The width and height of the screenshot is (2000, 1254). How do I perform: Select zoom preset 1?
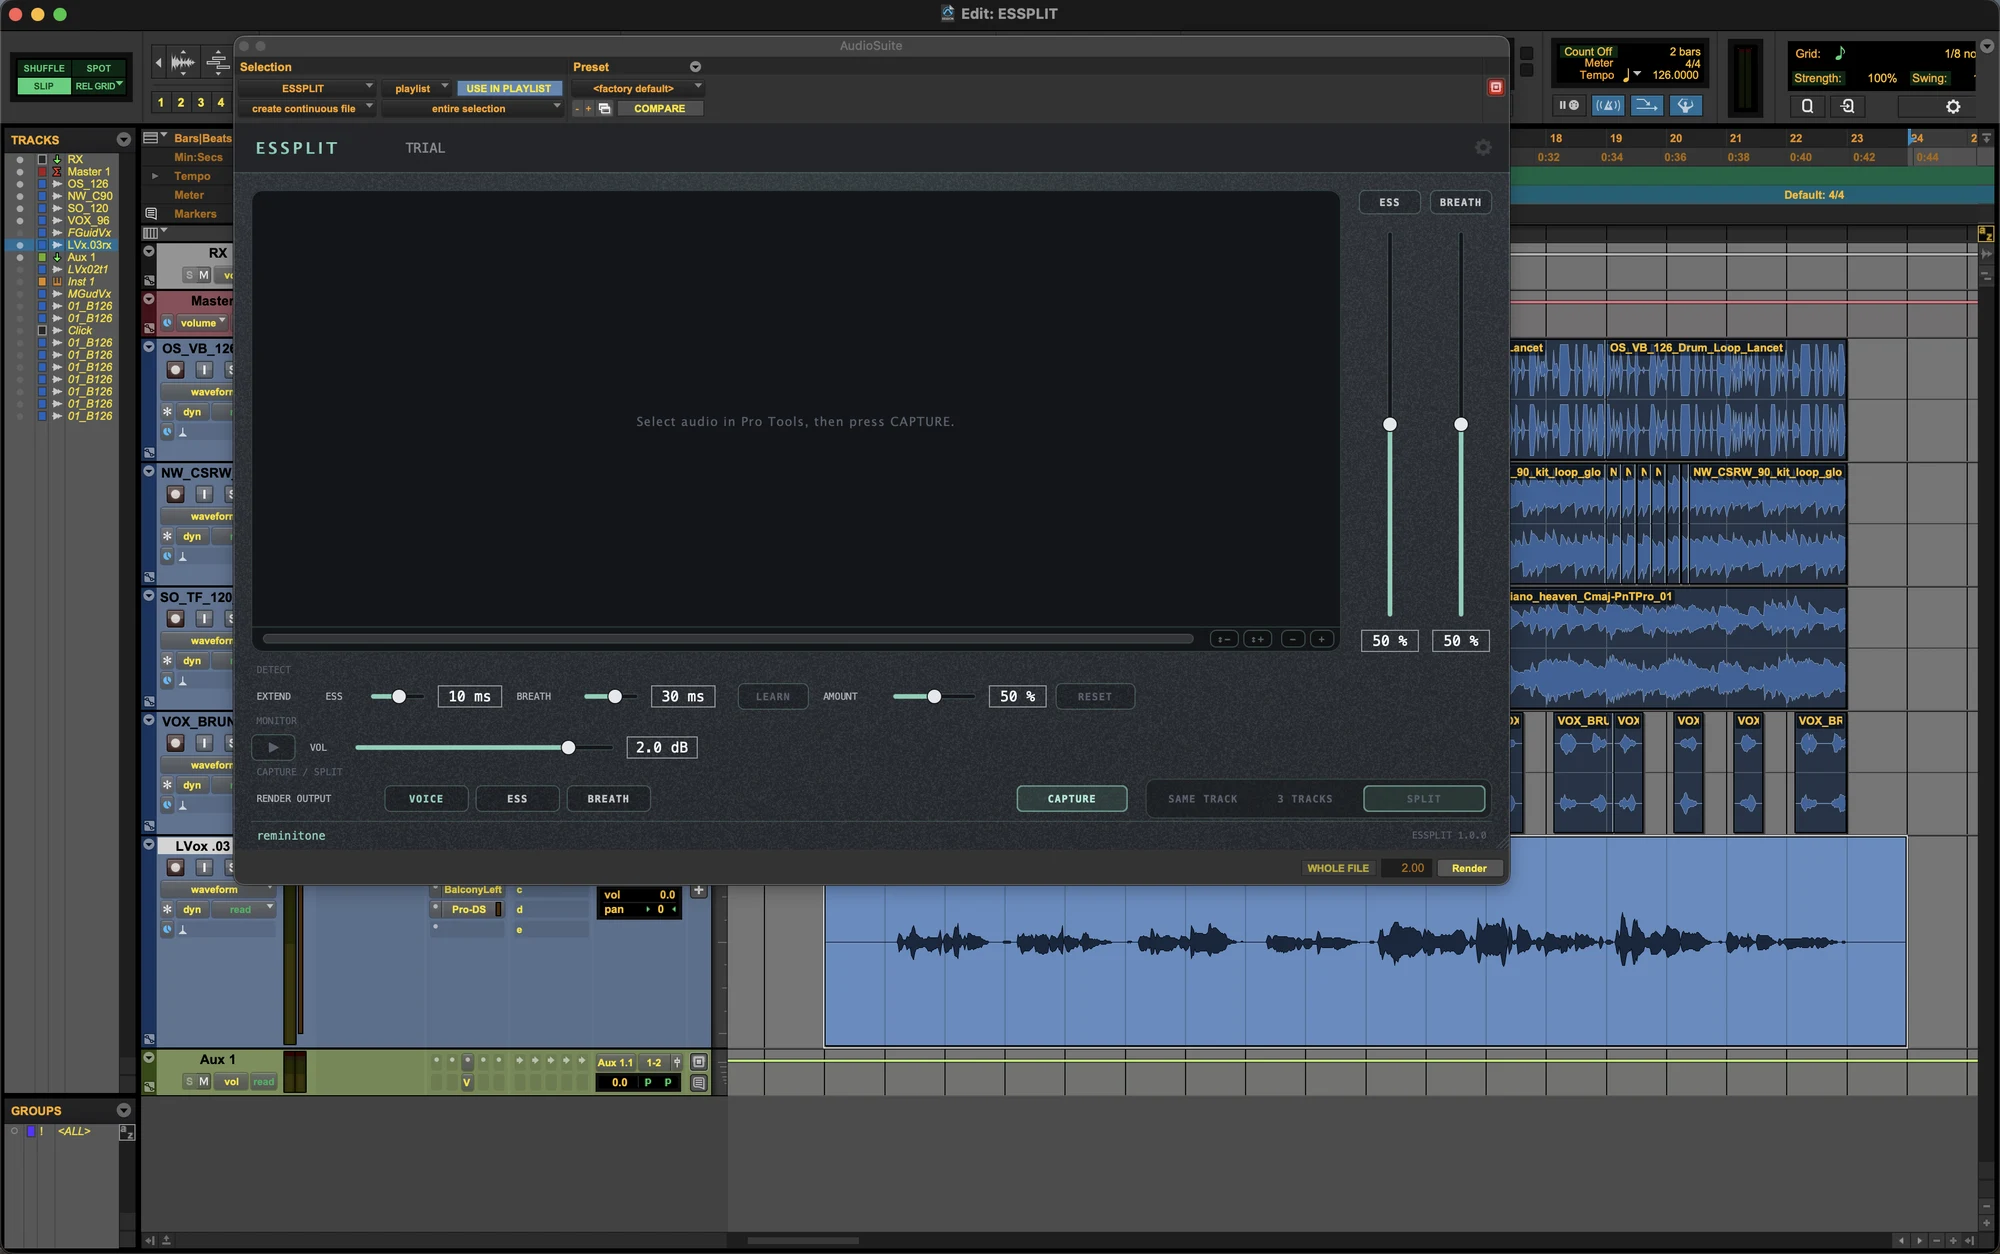click(161, 102)
